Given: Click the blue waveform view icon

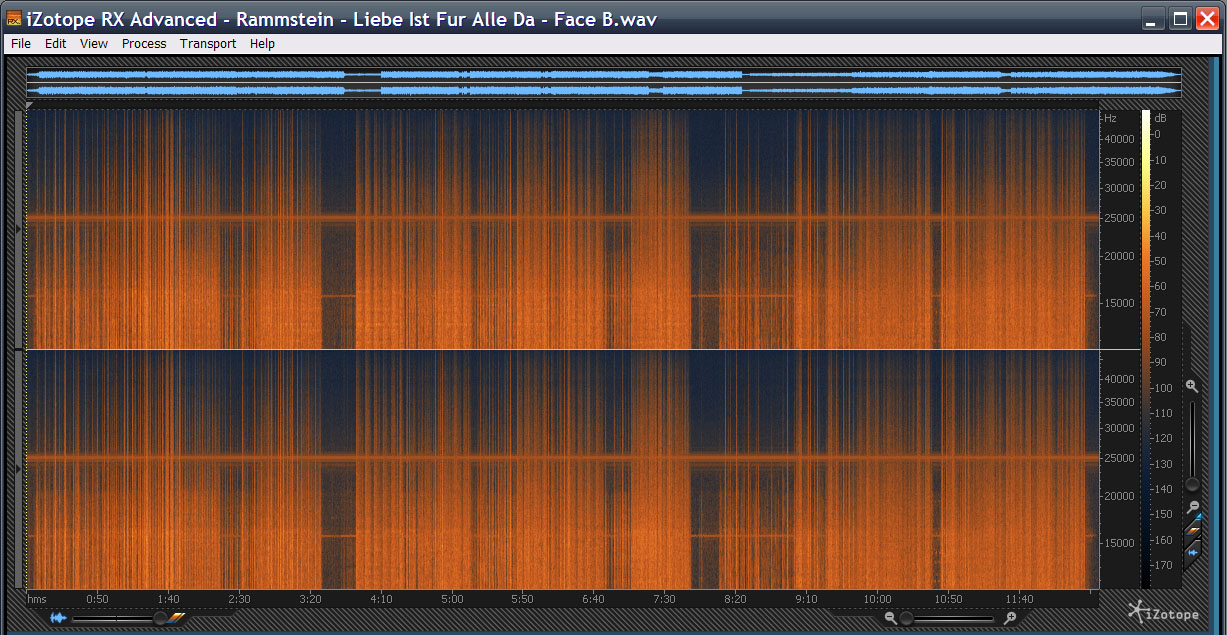Looking at the screenshot, I should tap(58, 618).
